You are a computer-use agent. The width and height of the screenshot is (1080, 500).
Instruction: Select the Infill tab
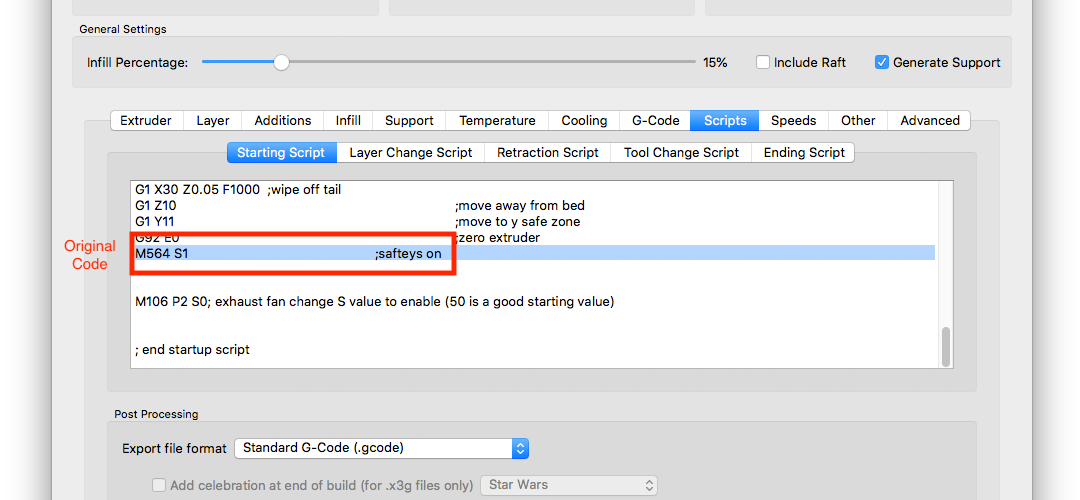pos(348,120)
